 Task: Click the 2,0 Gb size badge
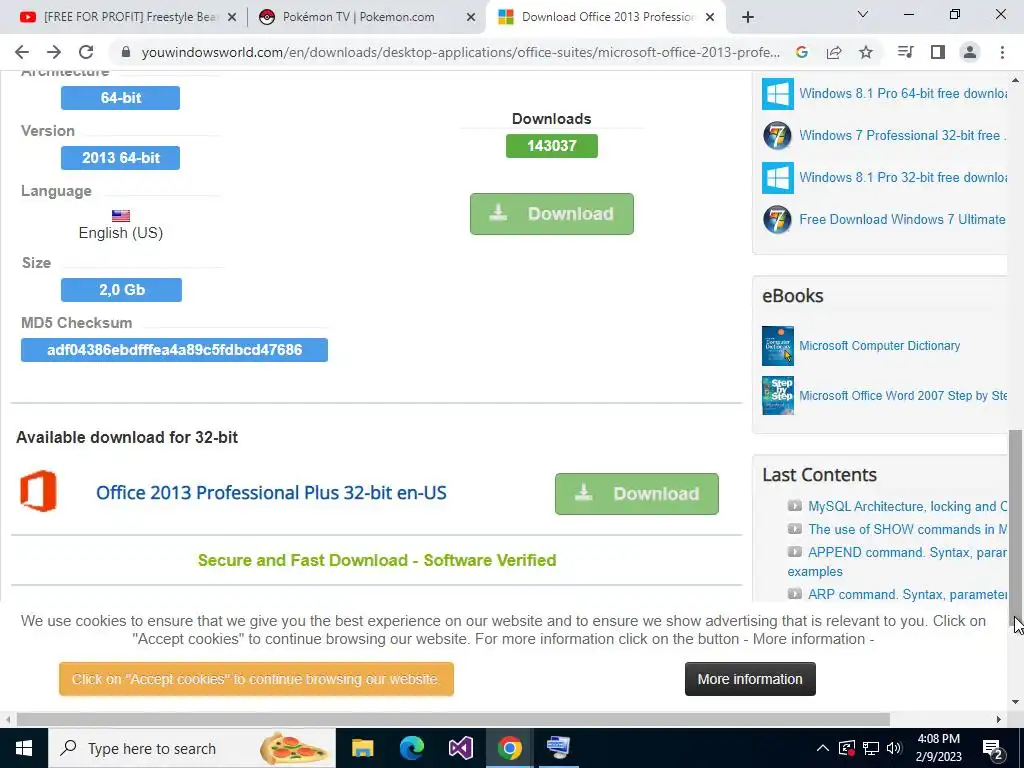click(121, 290)
